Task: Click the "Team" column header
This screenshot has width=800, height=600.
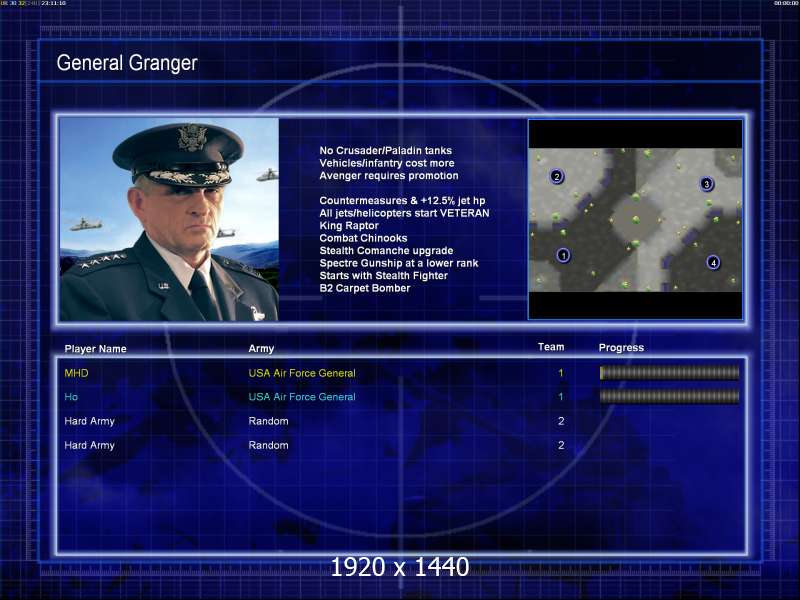Action: tap(551, 347)
